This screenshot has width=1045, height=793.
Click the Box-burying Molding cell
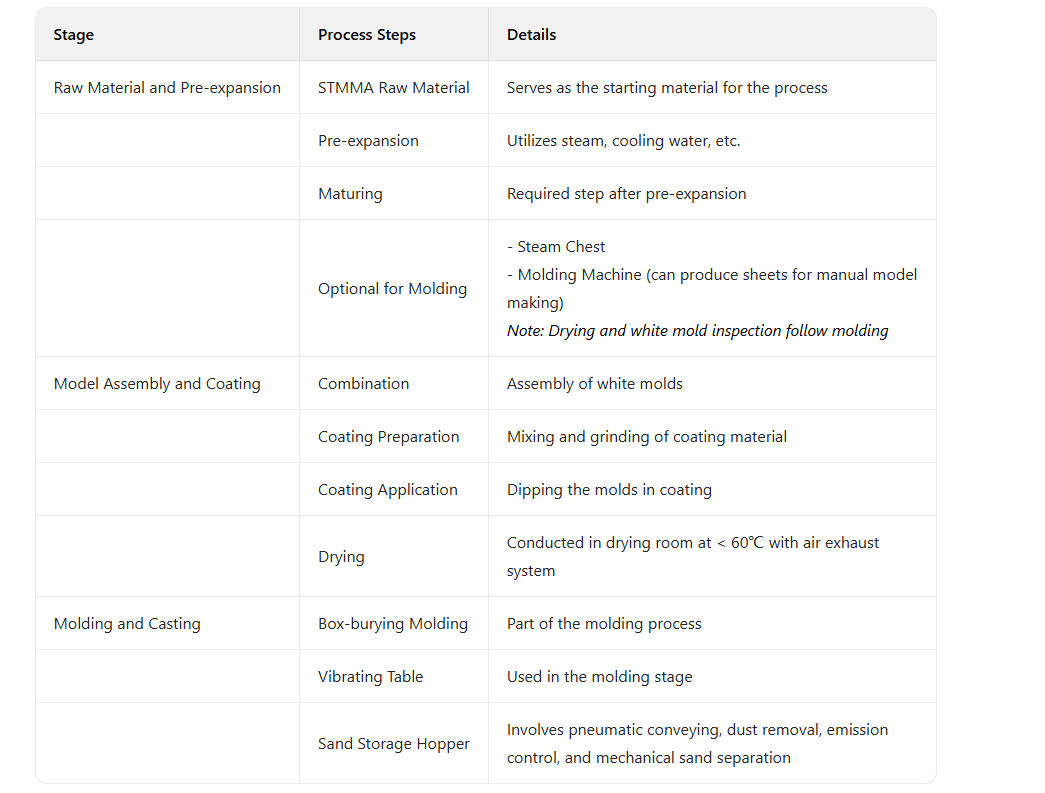point(392,624)
